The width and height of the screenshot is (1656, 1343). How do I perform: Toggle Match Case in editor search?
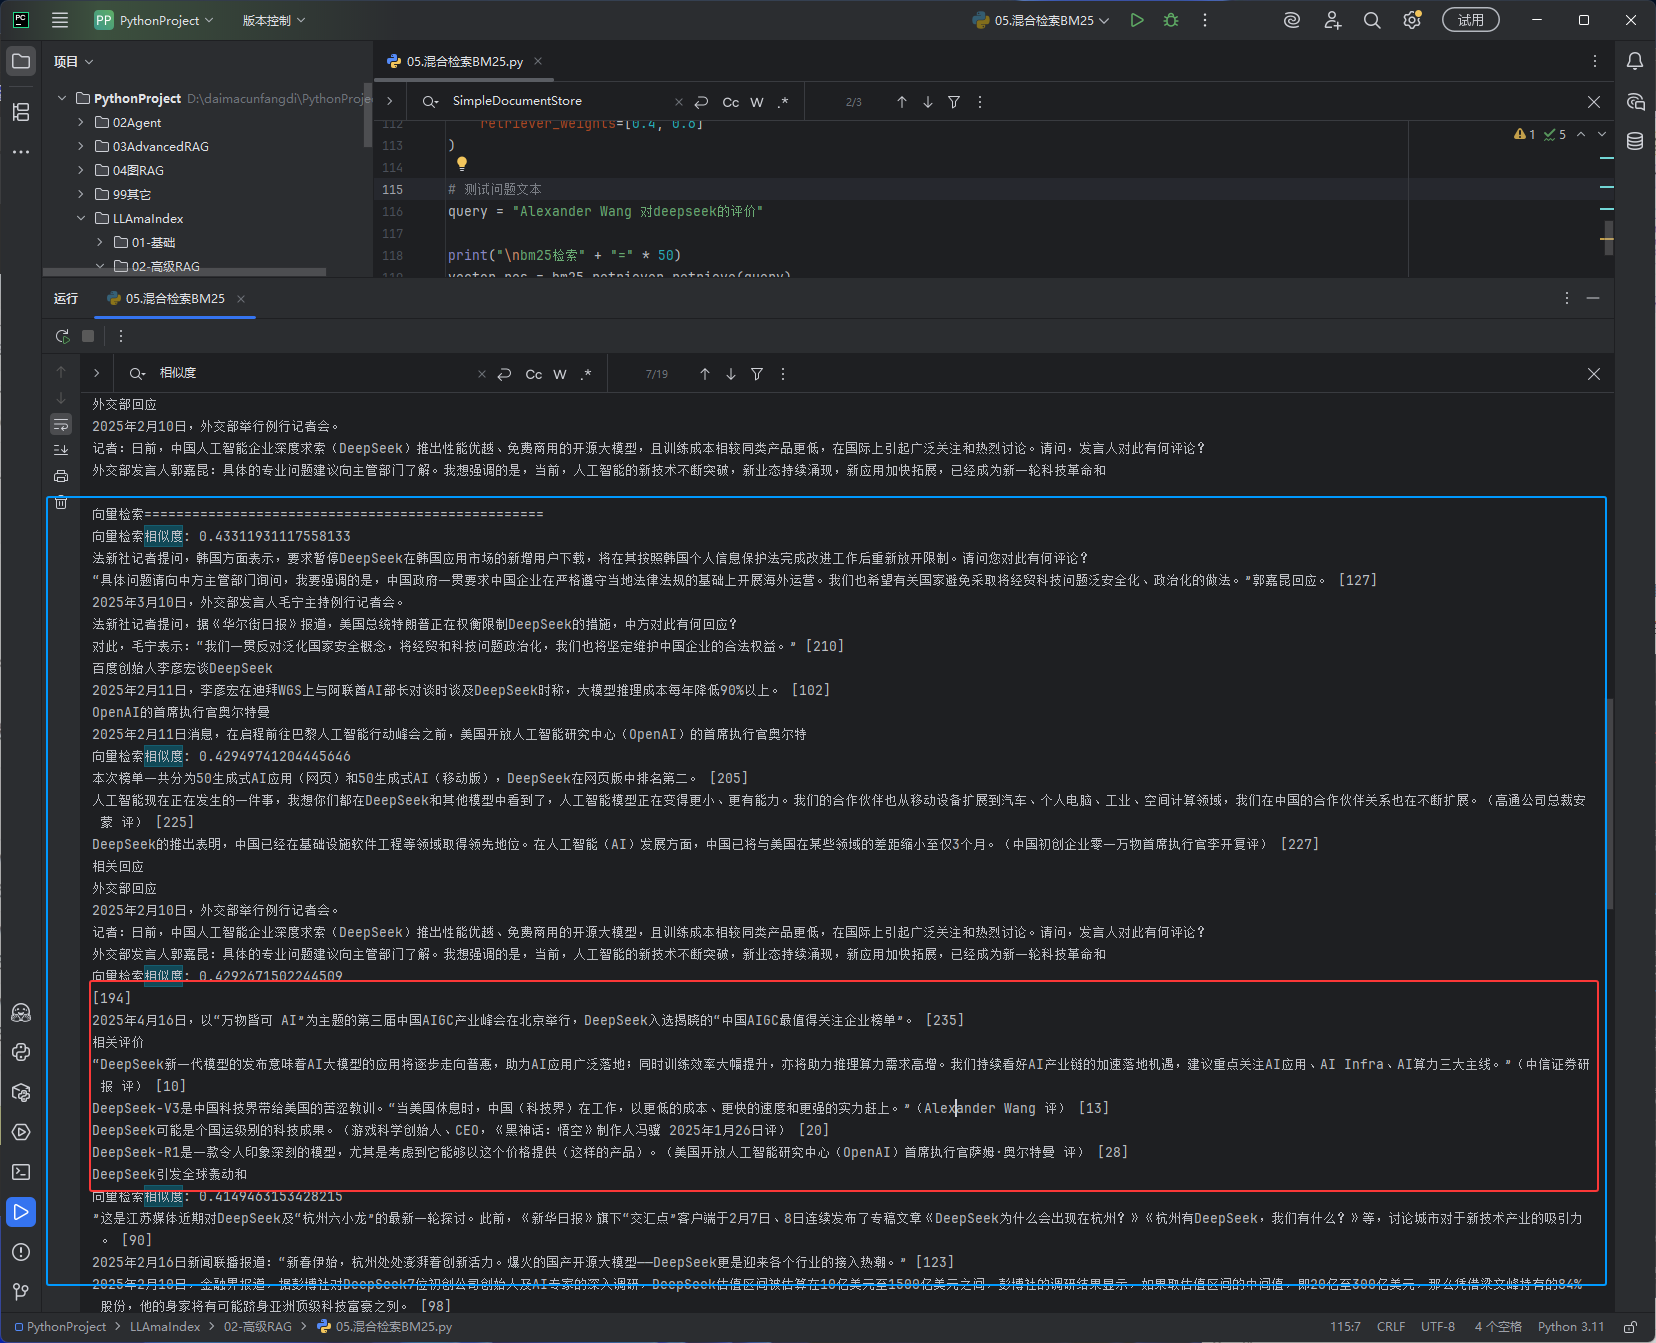tap(731, 102)
